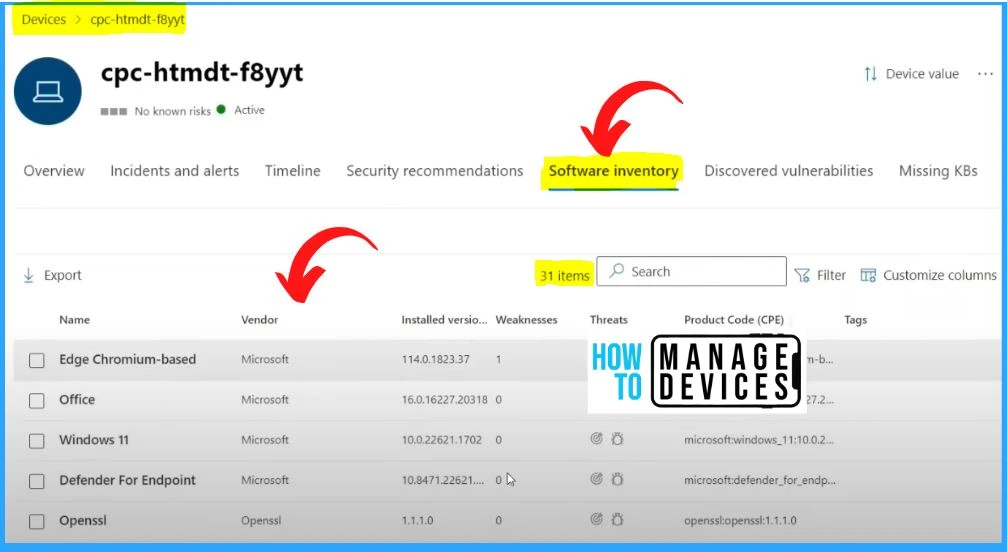Sort by the Installed version column header
This screenshot has height=552, width=1007.
(x=444, y=320)
